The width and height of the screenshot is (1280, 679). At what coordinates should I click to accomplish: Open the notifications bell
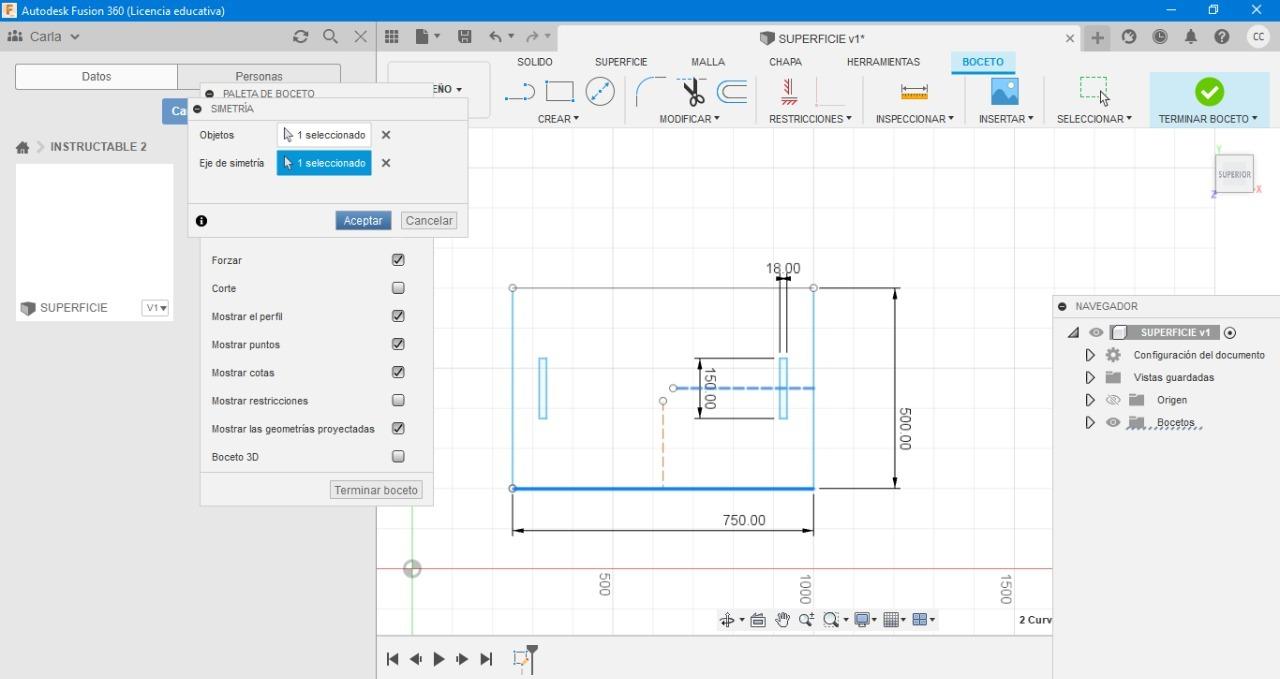click(1191, 37)
